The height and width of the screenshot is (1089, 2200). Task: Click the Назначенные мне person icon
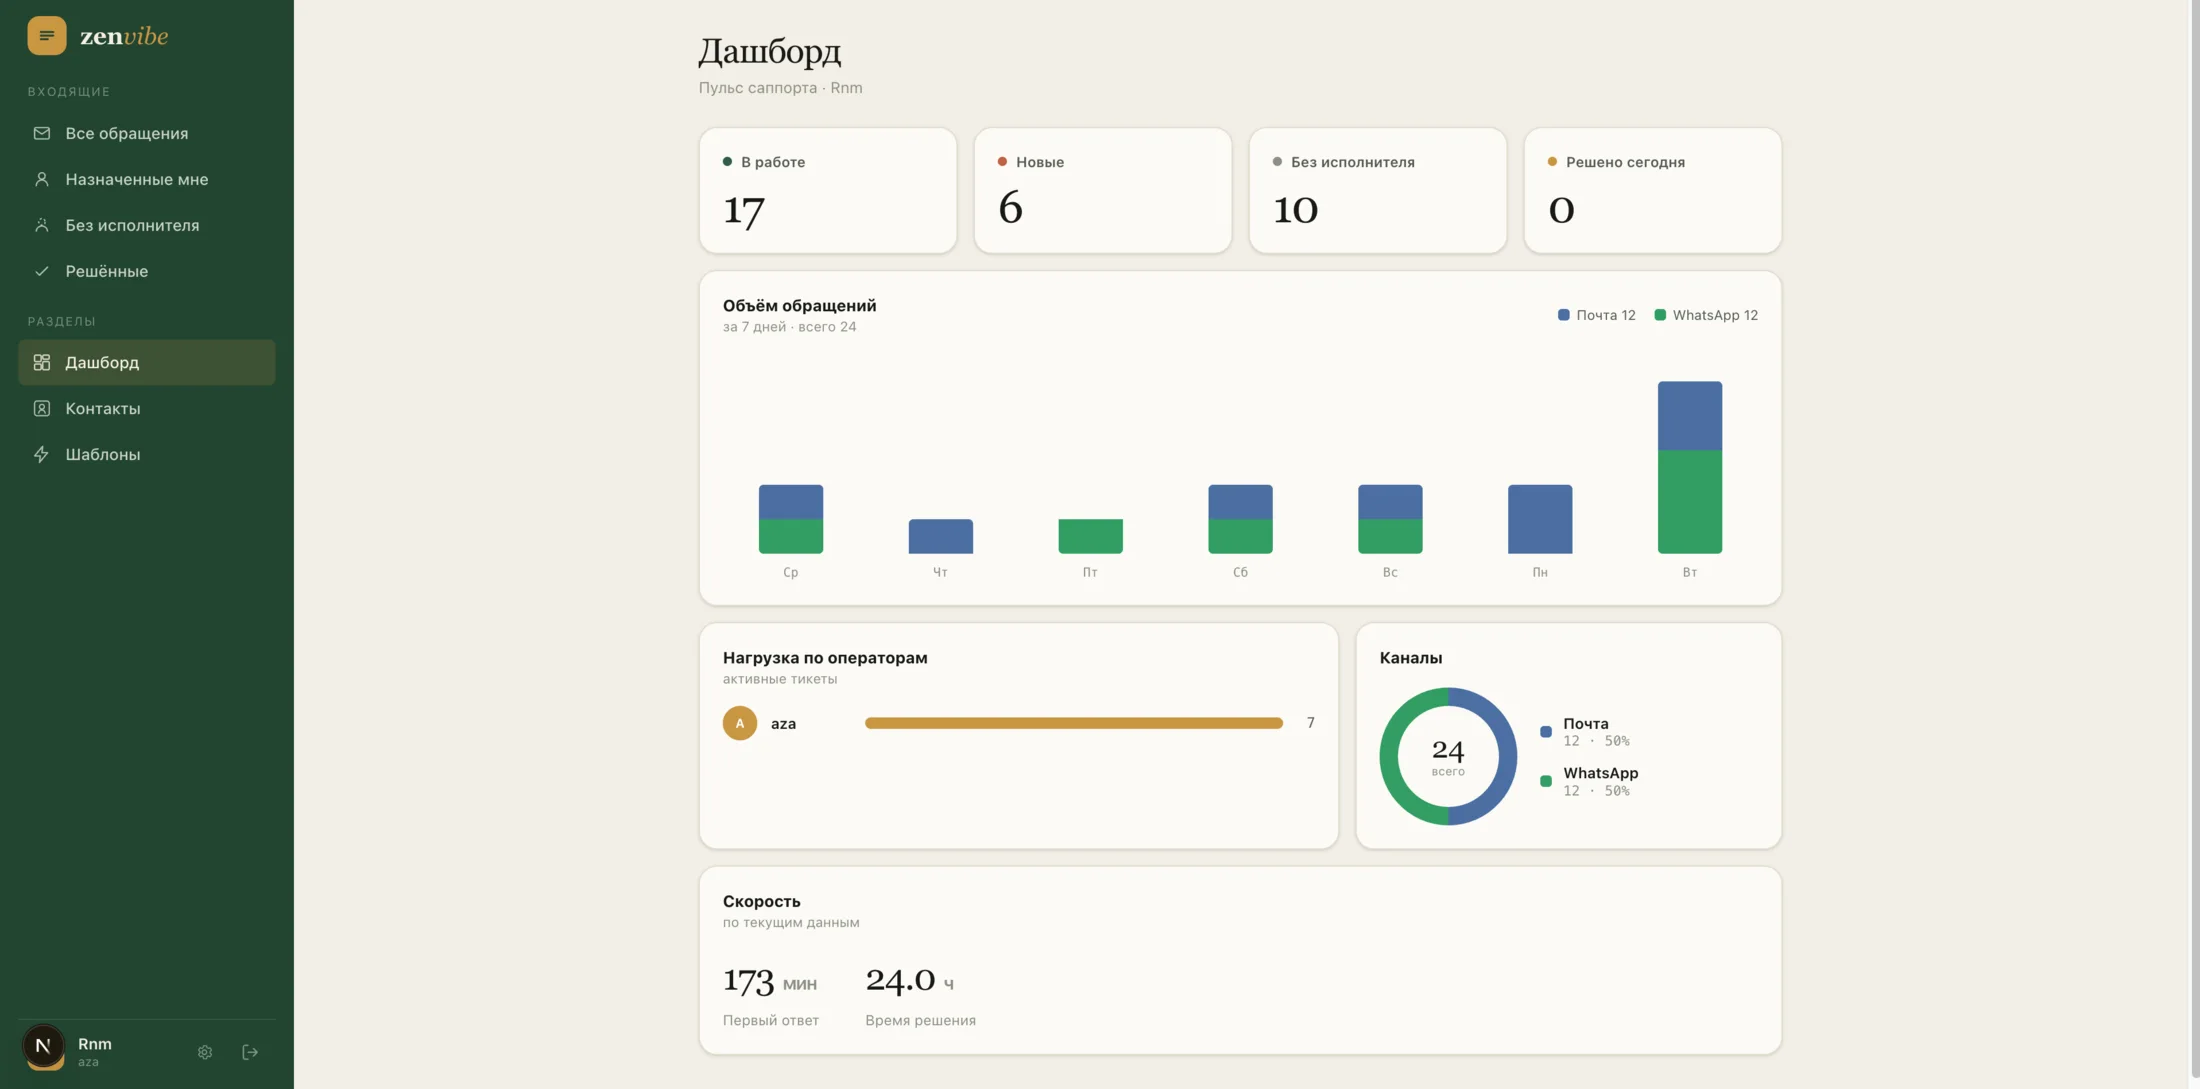coord(41,179)
